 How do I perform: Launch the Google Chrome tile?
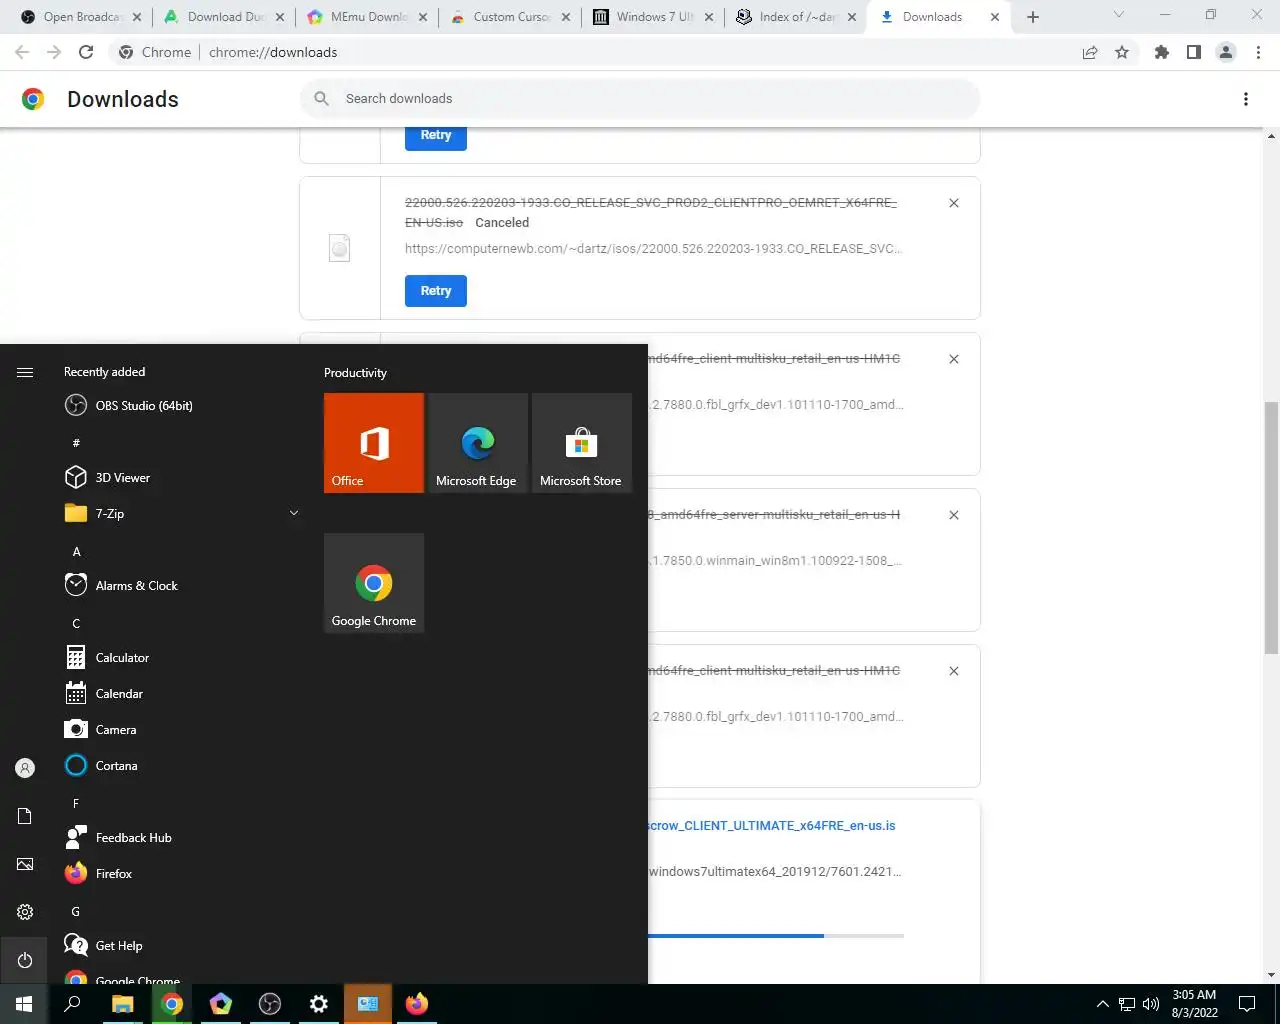374,583
